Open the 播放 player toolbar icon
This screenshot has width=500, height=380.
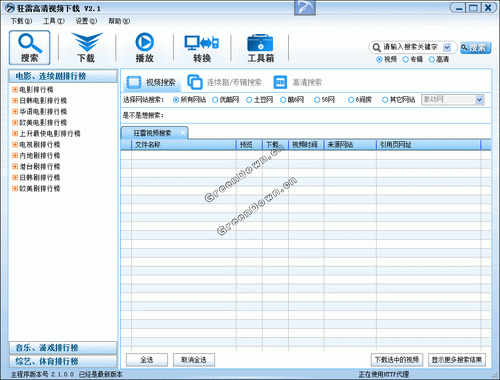click(x=144, y=47)
